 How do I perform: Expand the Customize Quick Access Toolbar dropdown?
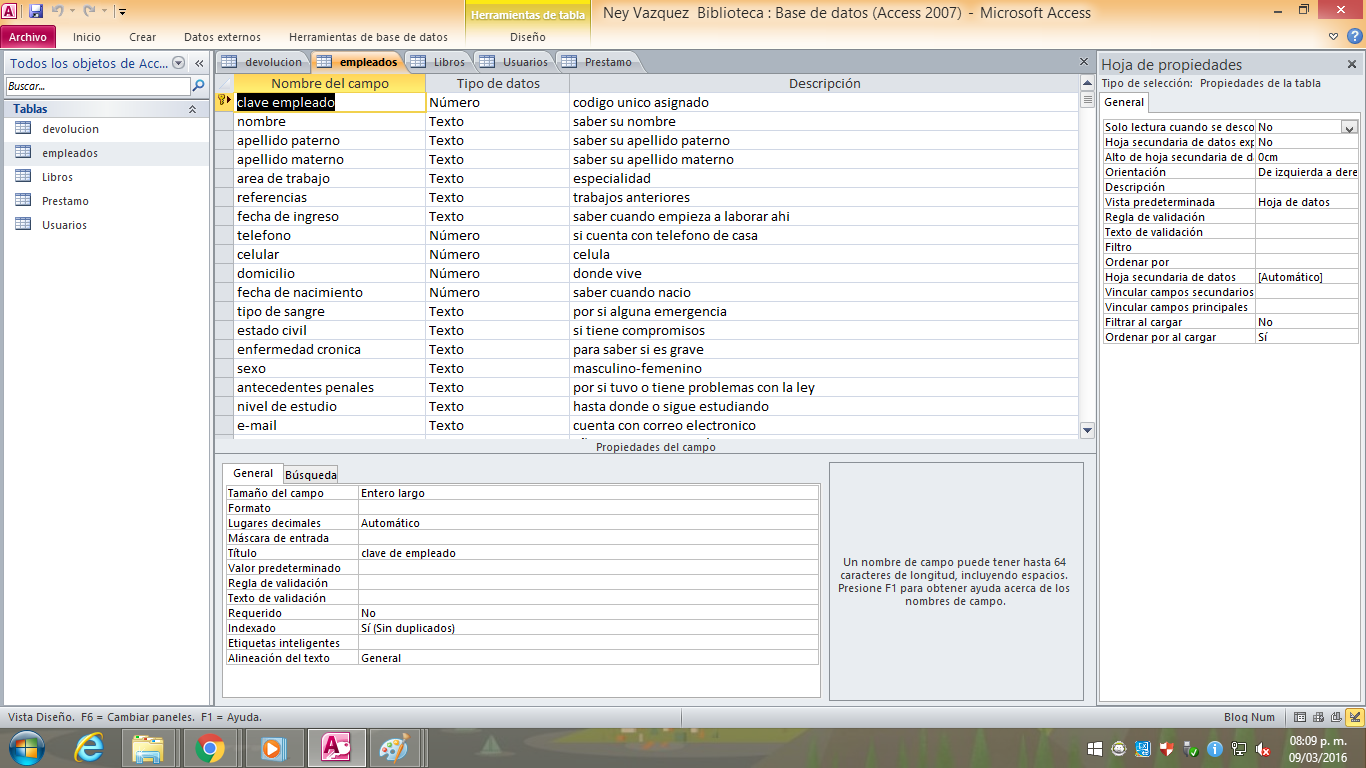122,12
